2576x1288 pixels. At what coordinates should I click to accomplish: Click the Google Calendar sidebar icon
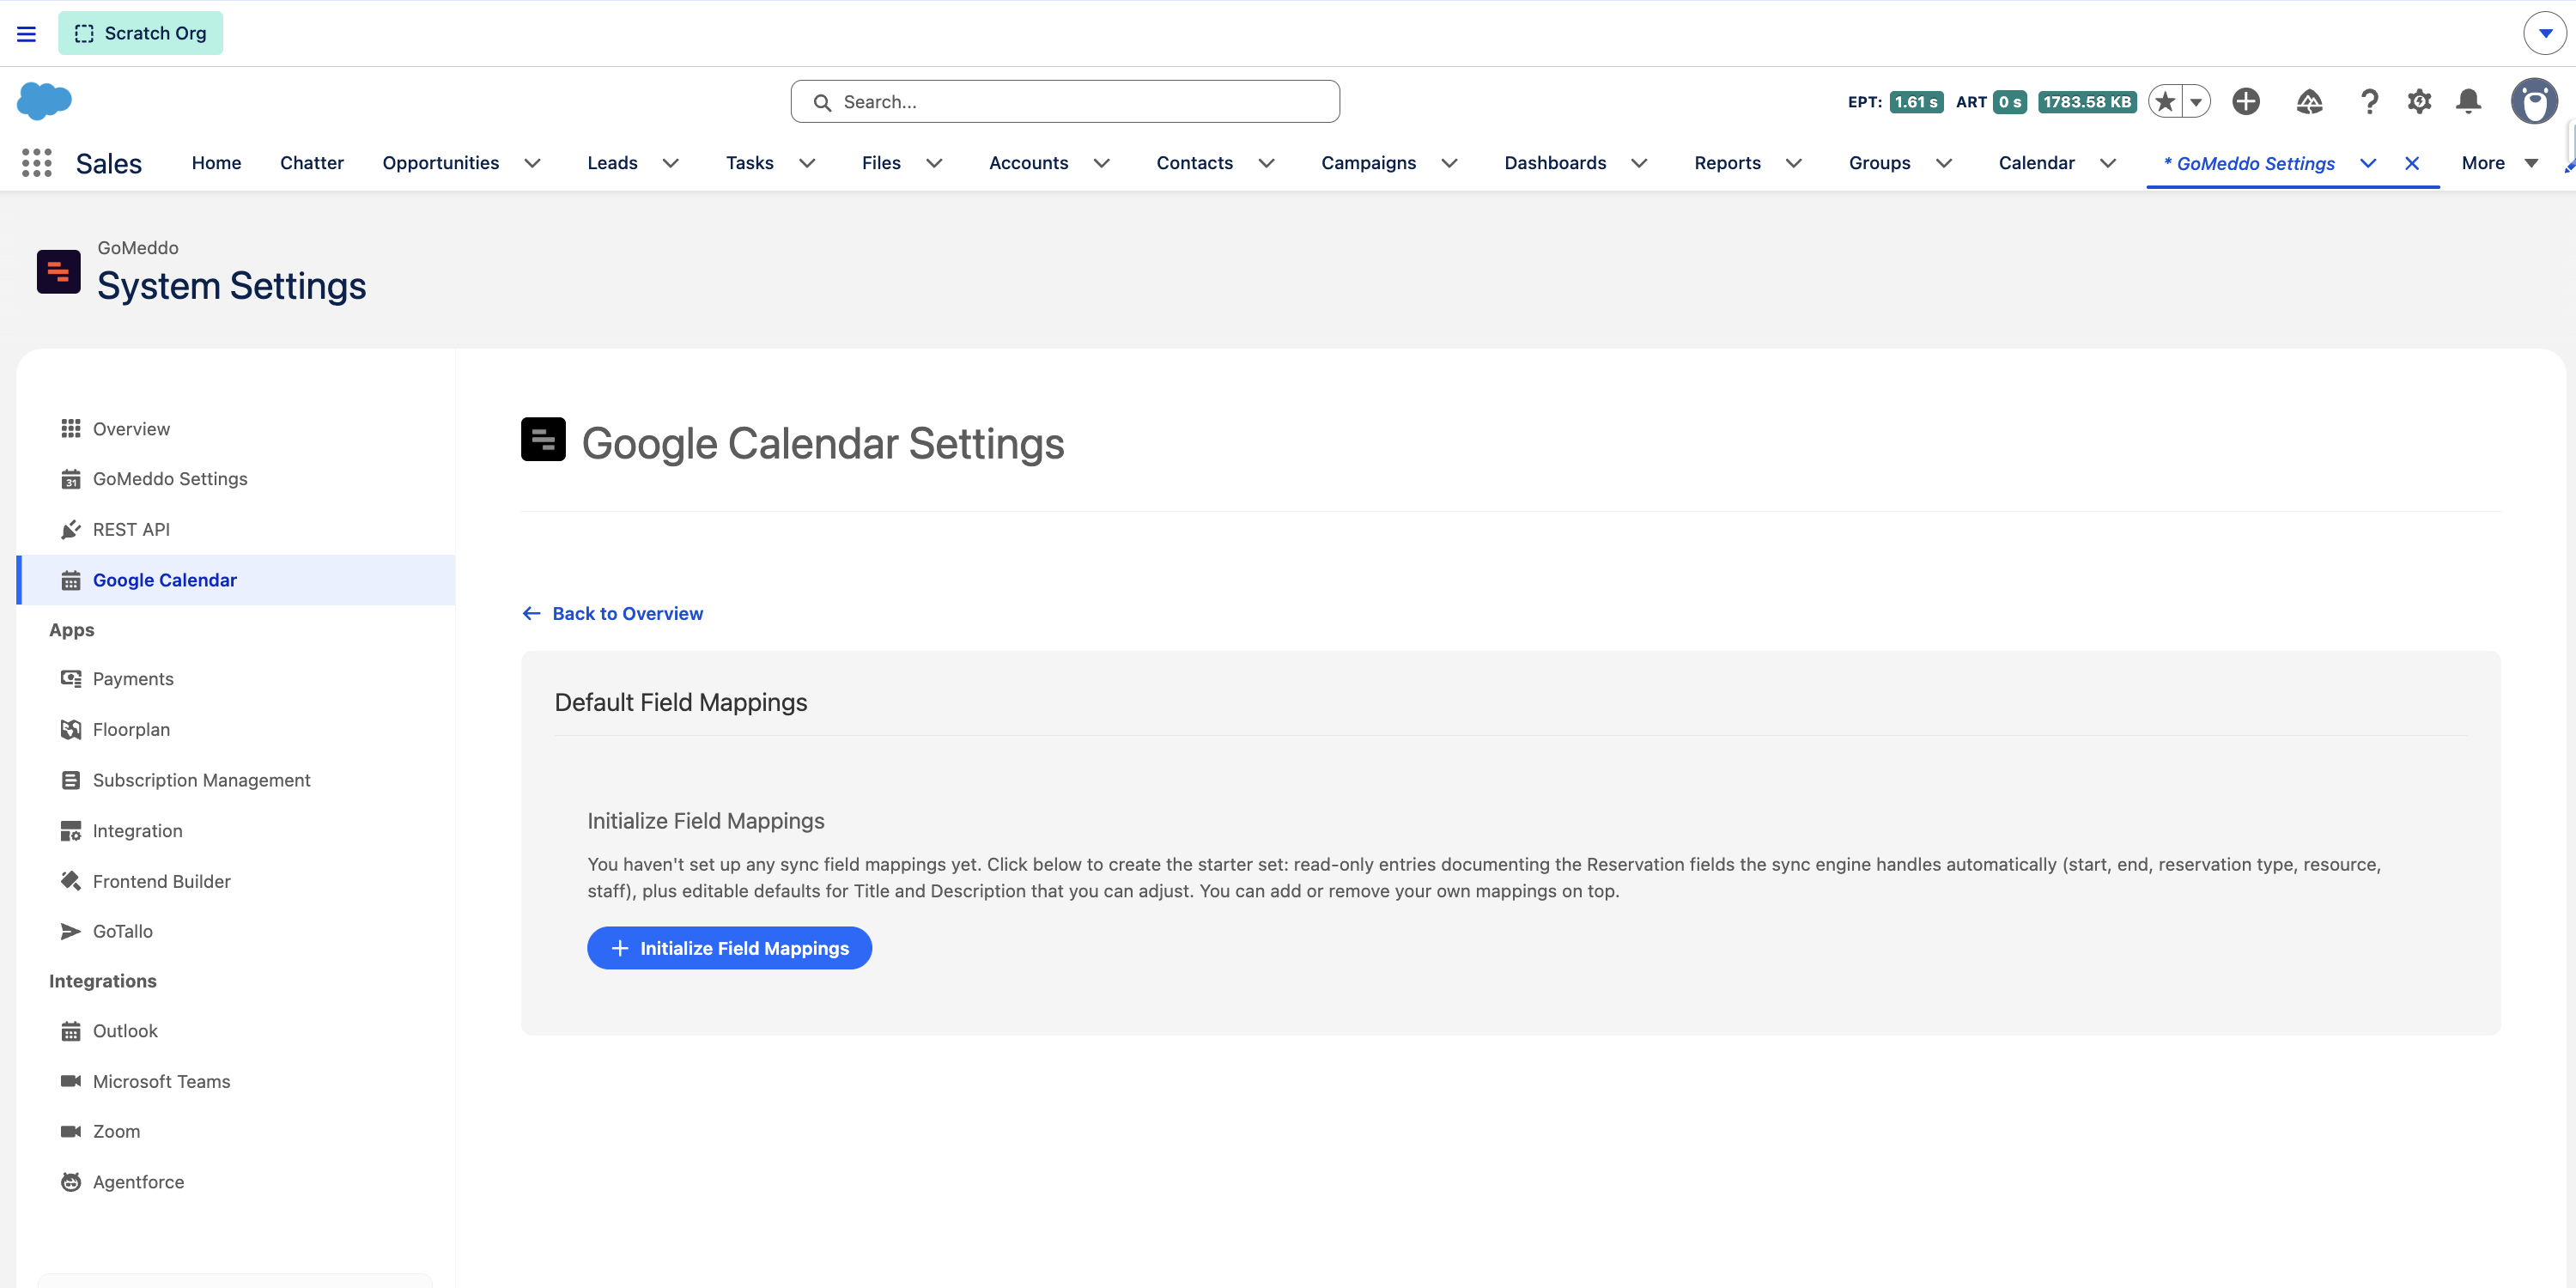[x=70, y=580]
